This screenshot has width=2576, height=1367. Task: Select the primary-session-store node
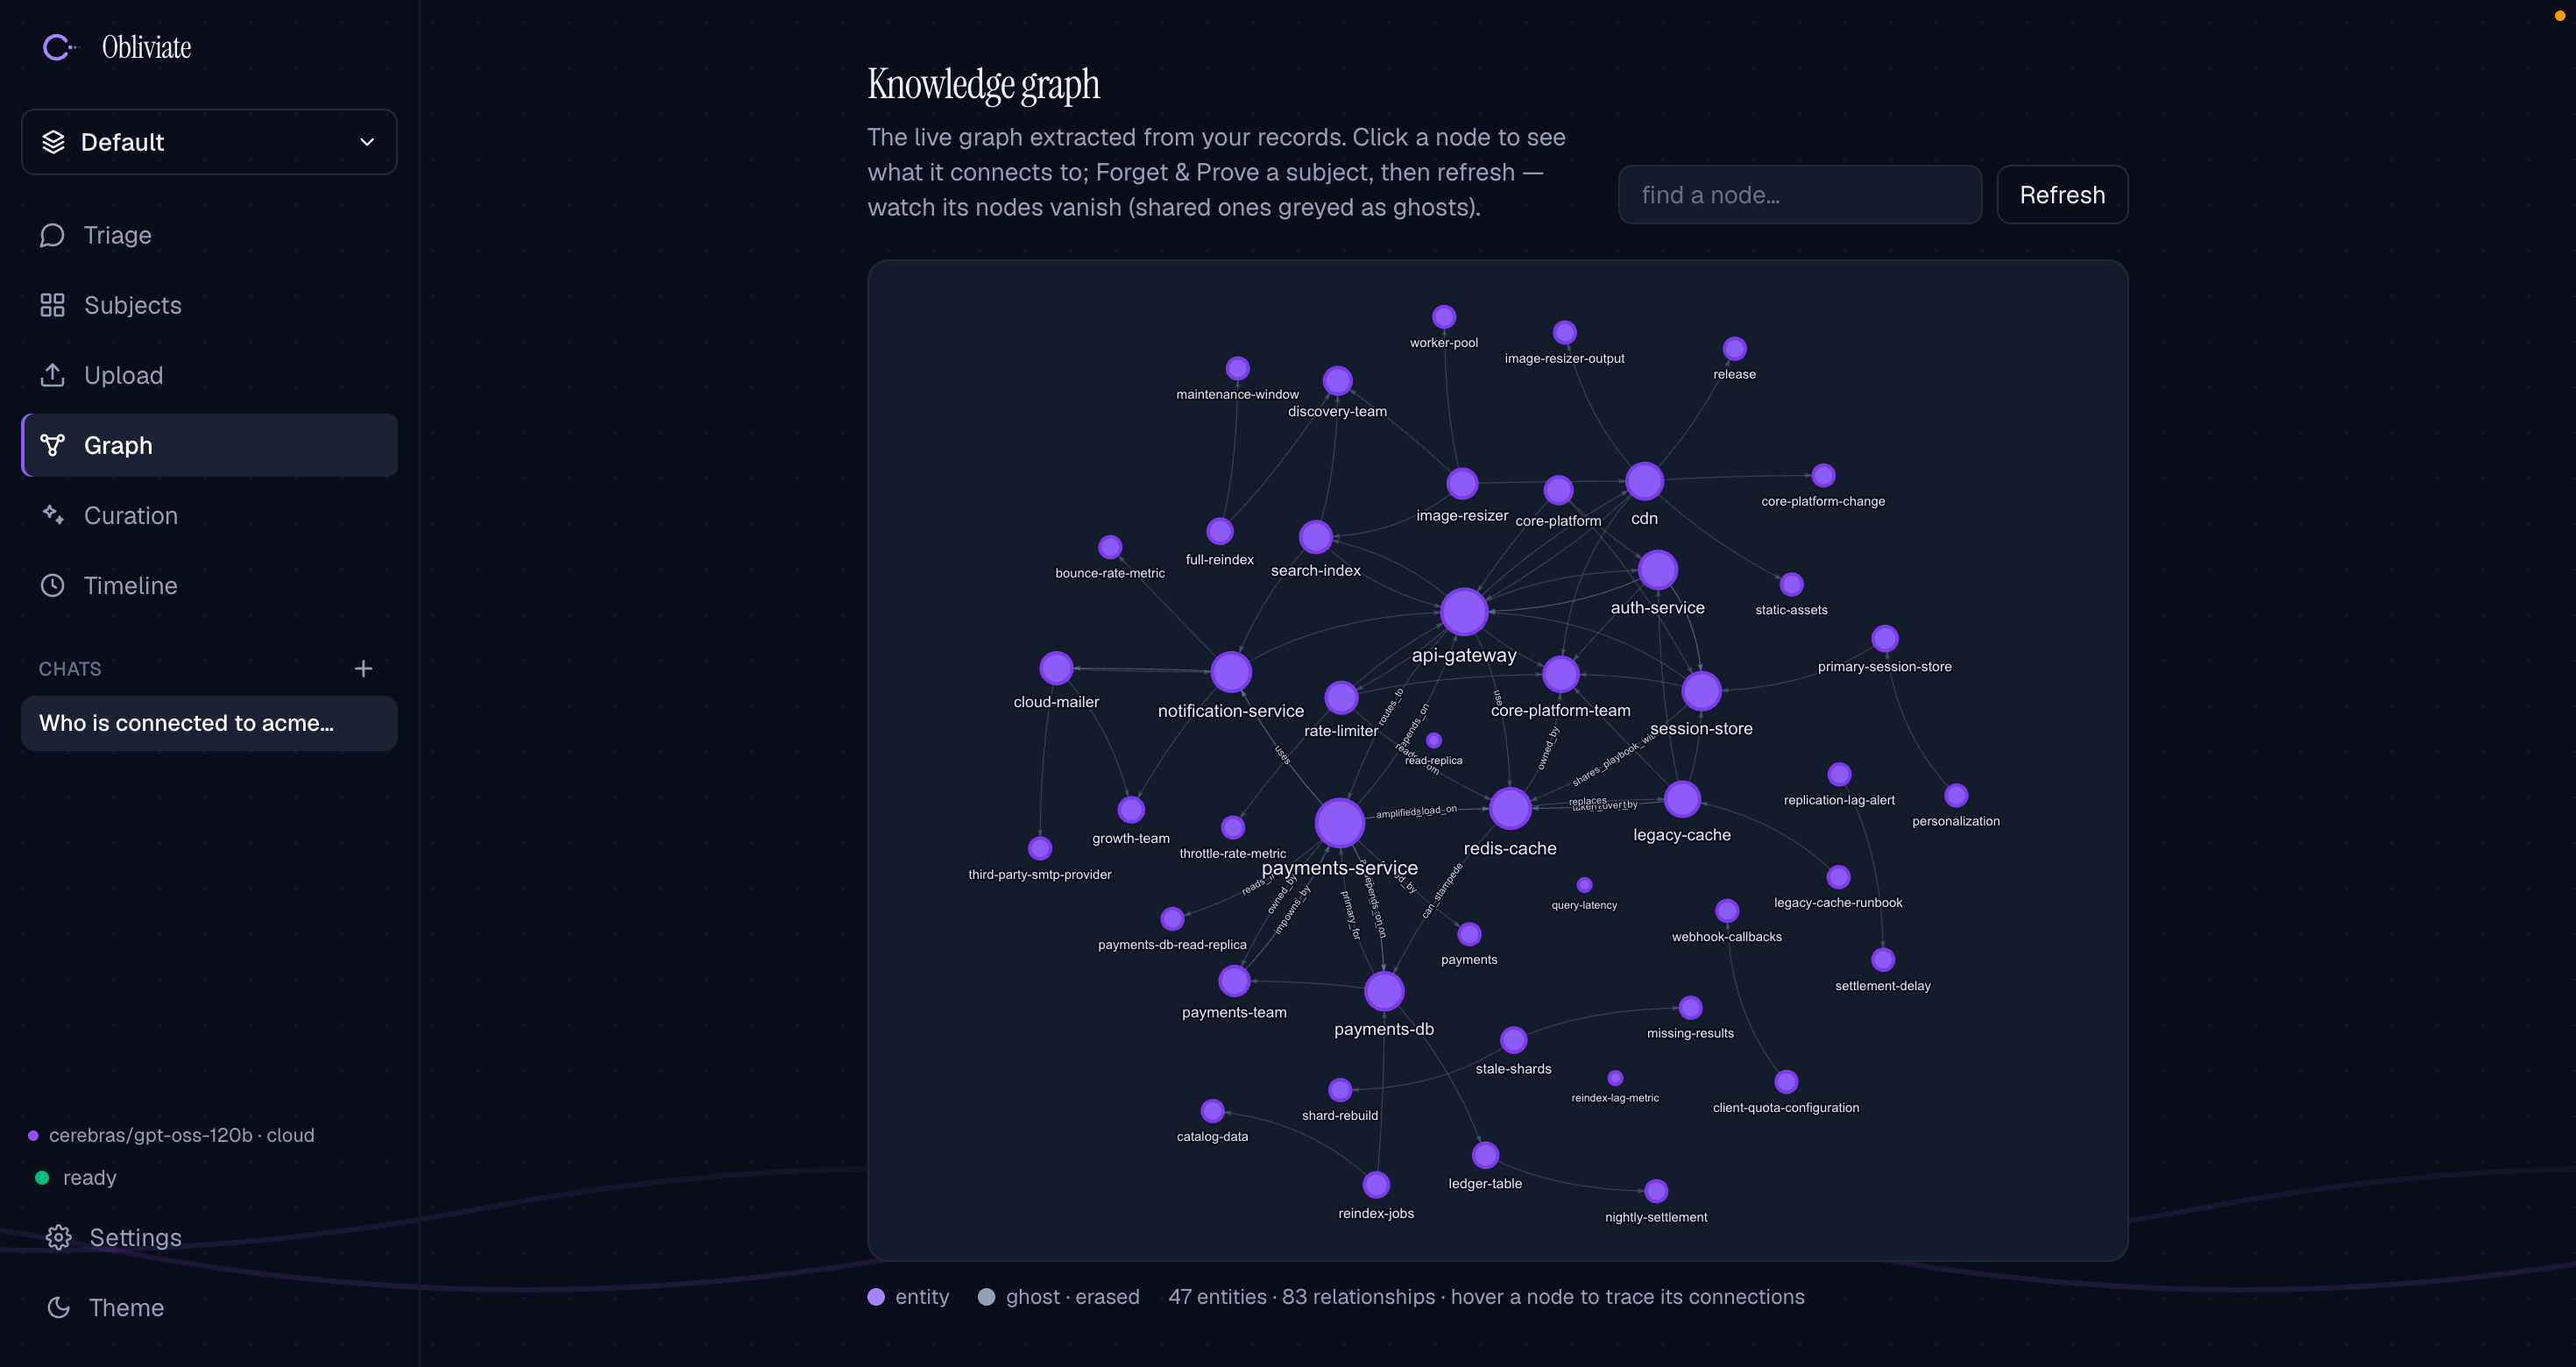point(1884,639)
